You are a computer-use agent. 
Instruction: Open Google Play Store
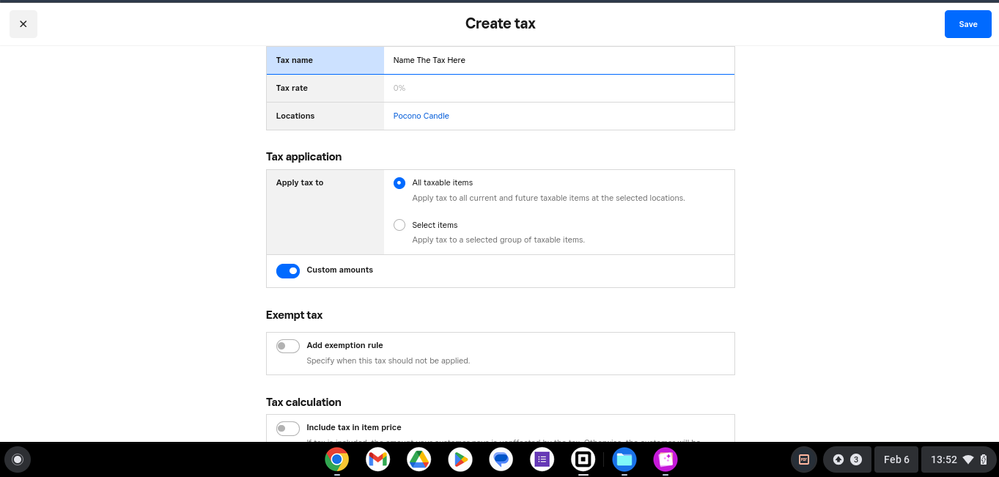click(460, 459)
